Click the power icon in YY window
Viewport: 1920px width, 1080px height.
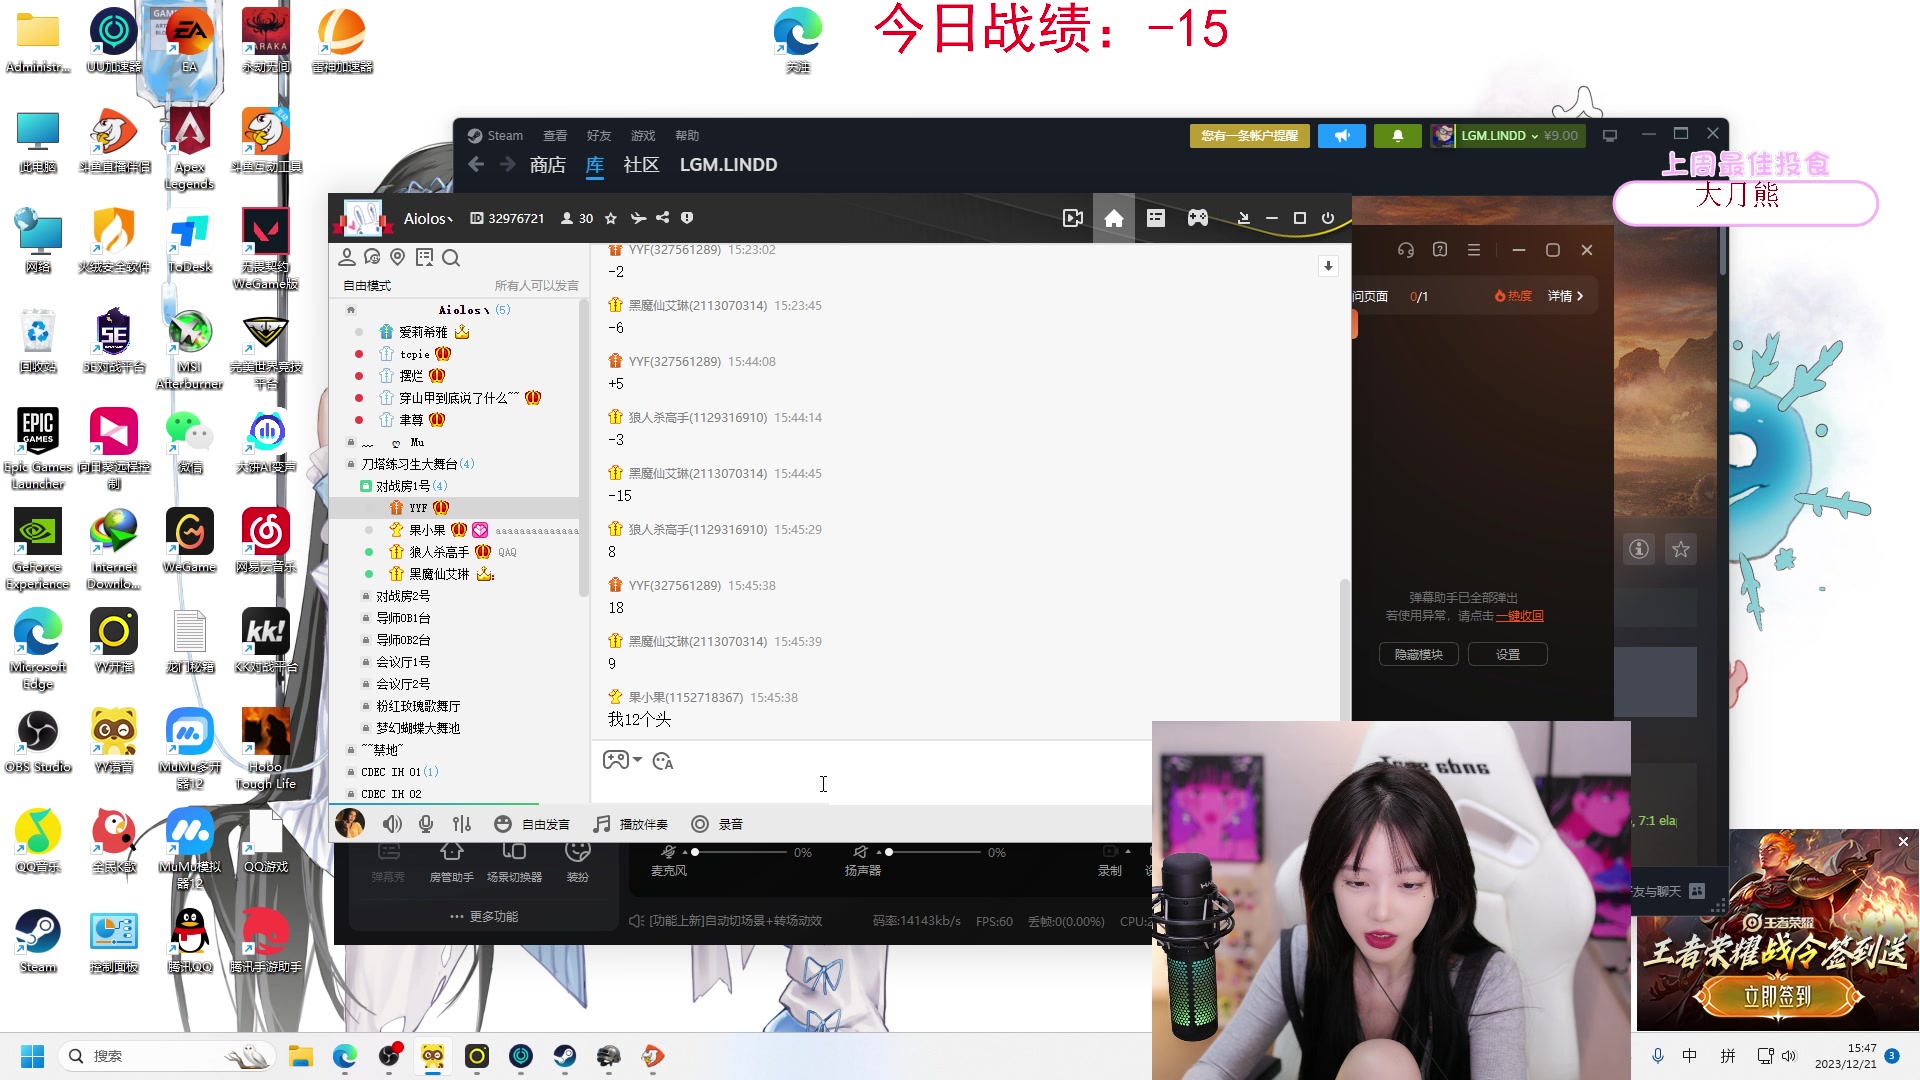pyautogui.click(x=1328, y=218)
